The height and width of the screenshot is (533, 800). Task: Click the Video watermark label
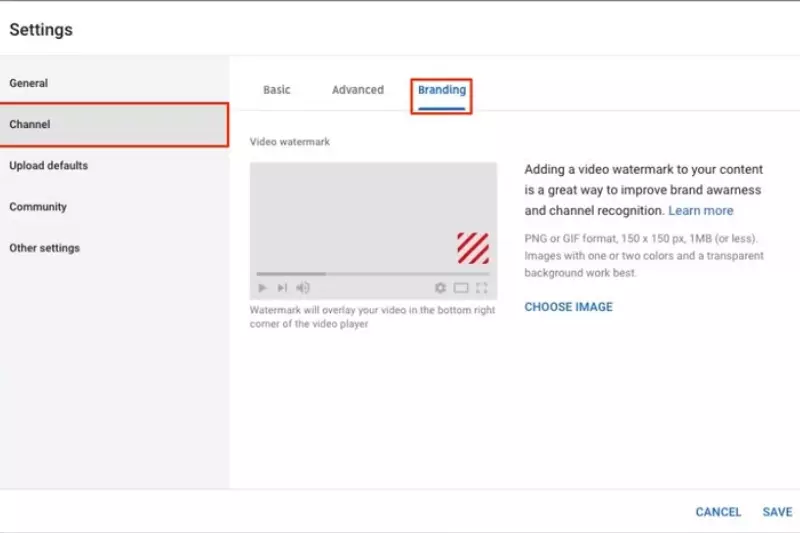click(x=290, y=142)
